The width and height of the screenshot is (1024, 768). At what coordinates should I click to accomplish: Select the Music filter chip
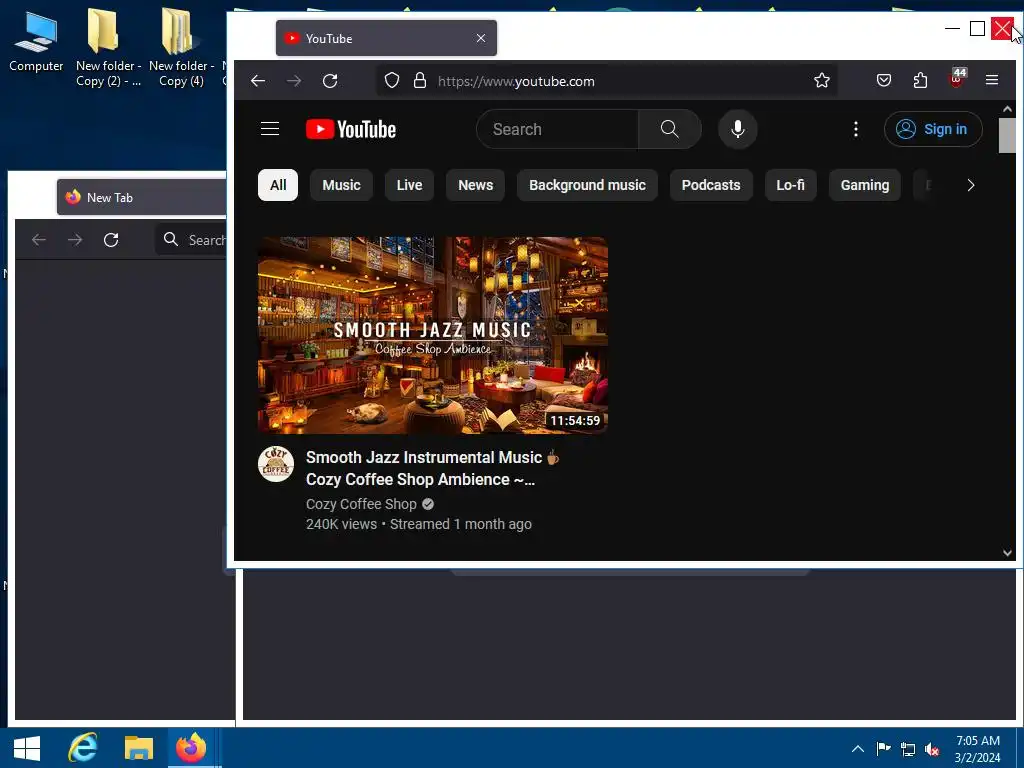[x=341, y=185]
